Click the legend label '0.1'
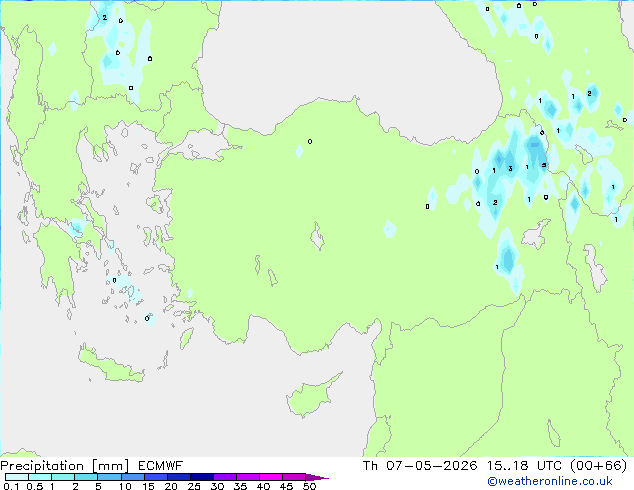 click(x=11, y=486)
